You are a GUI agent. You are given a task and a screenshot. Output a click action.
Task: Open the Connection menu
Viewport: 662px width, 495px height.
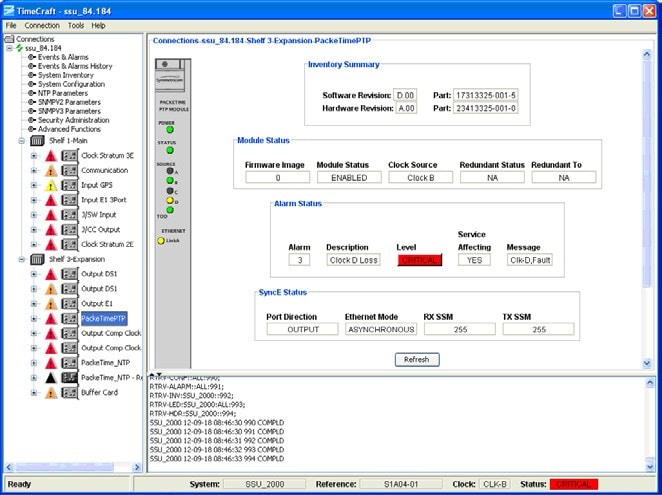coord(42,25)
